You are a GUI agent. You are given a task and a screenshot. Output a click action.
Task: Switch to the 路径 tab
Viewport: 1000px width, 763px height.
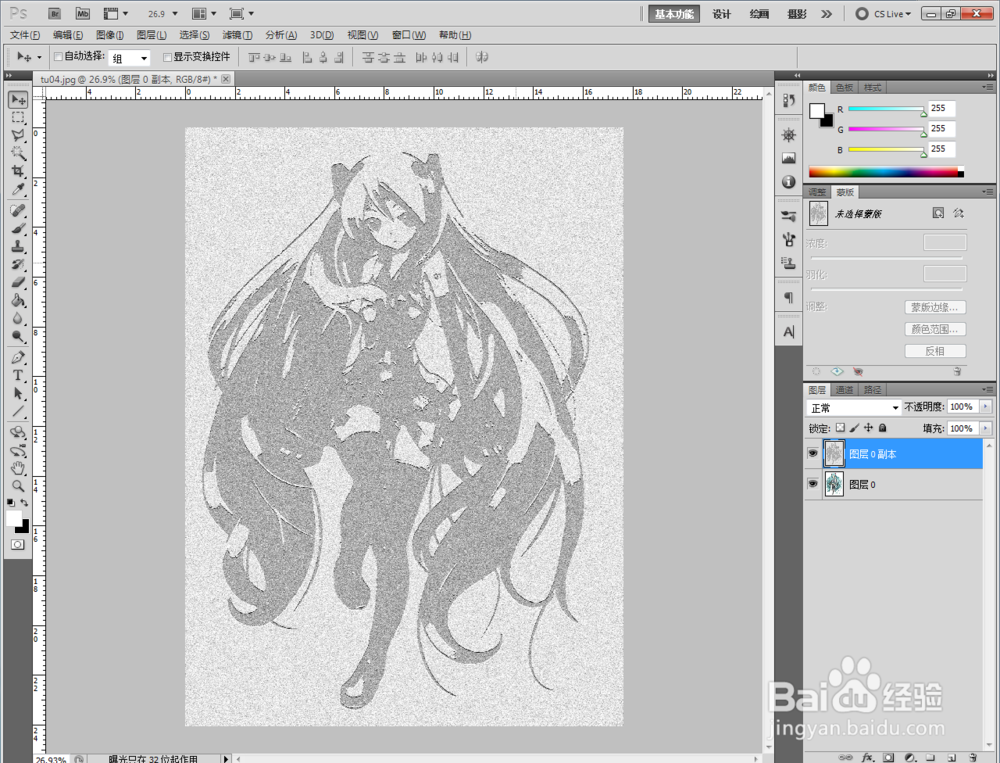point(872,389)
